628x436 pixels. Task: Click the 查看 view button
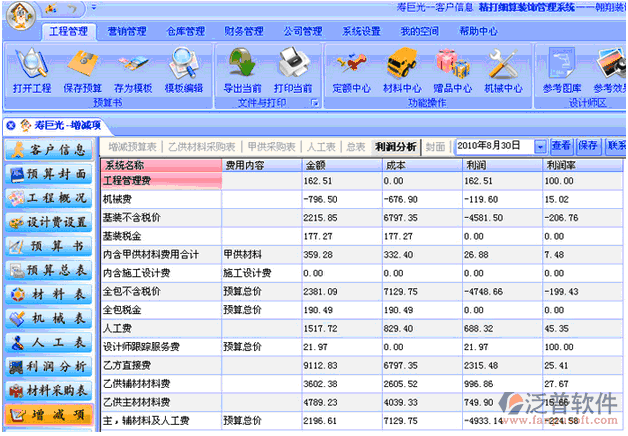point(561,147)
